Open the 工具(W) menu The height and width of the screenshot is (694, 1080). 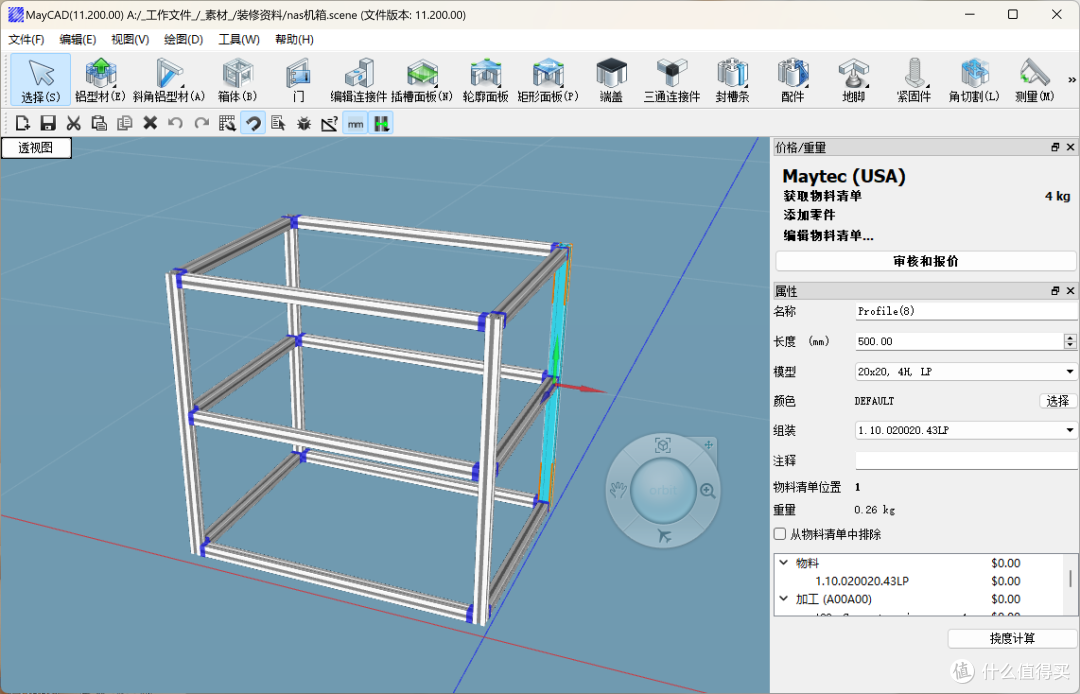coord(239,39)
